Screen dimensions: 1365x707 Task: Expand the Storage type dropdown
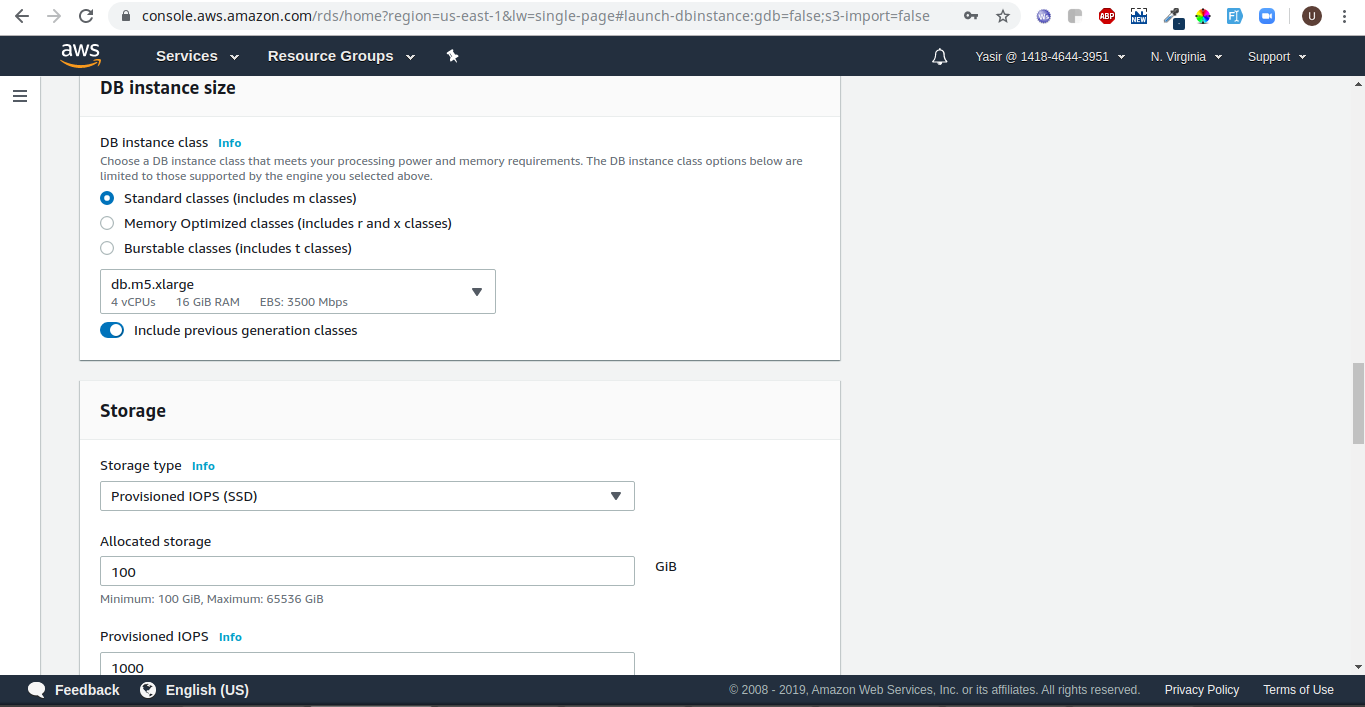(367, 496)
